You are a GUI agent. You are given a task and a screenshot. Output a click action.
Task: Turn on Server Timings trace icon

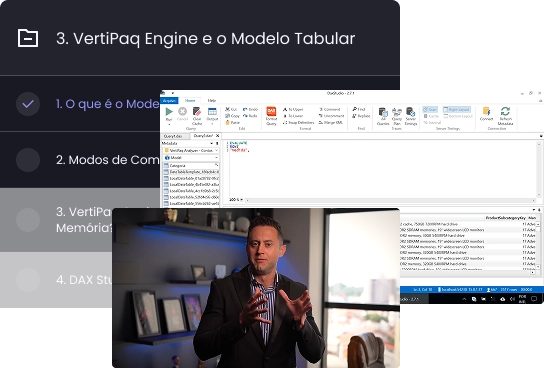point(410,112)
